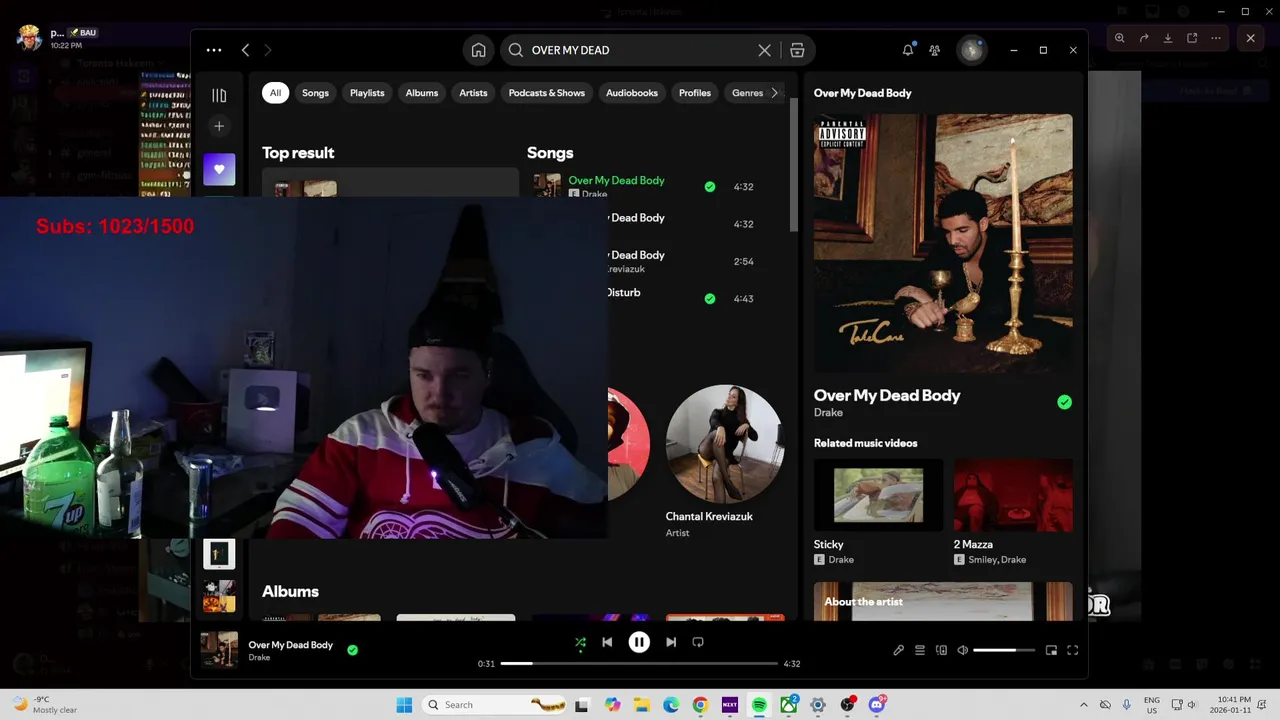1280x720 pixels.
Task: Open the Liked Songs purple heart tile
Action: click(219, 169)
